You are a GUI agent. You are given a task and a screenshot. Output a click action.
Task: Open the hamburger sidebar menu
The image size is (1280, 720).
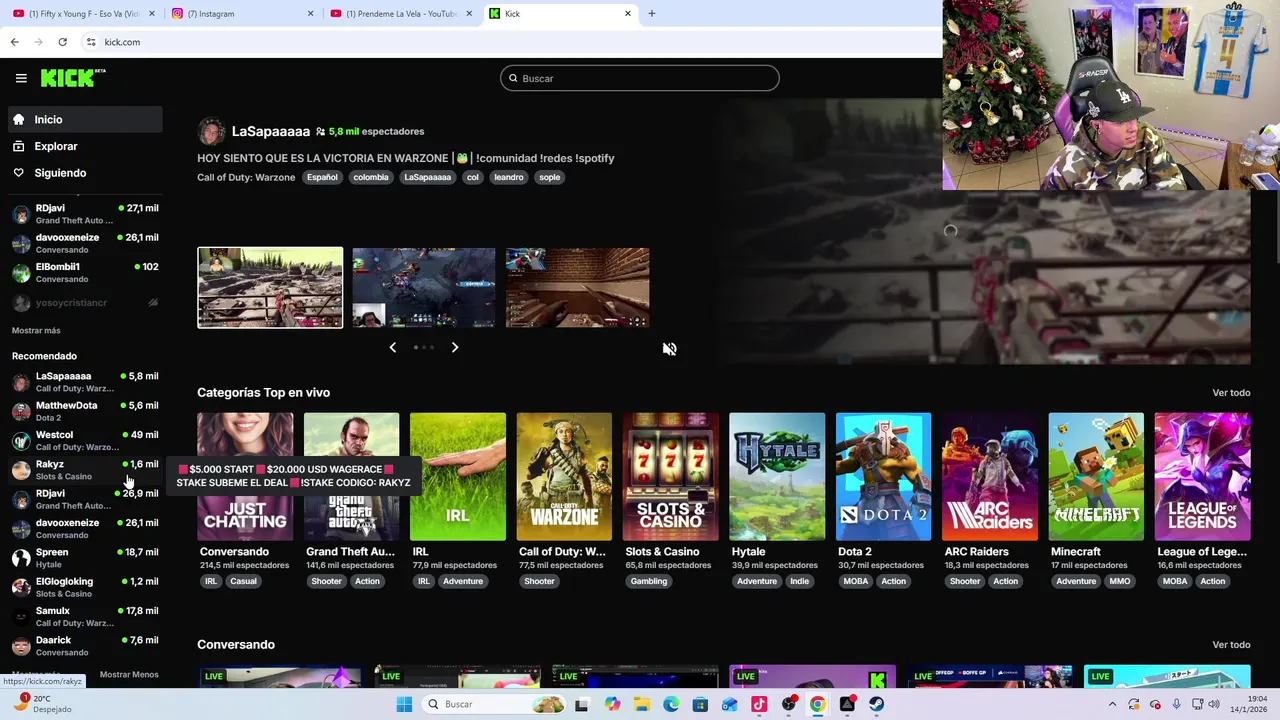tap(21, 78)
